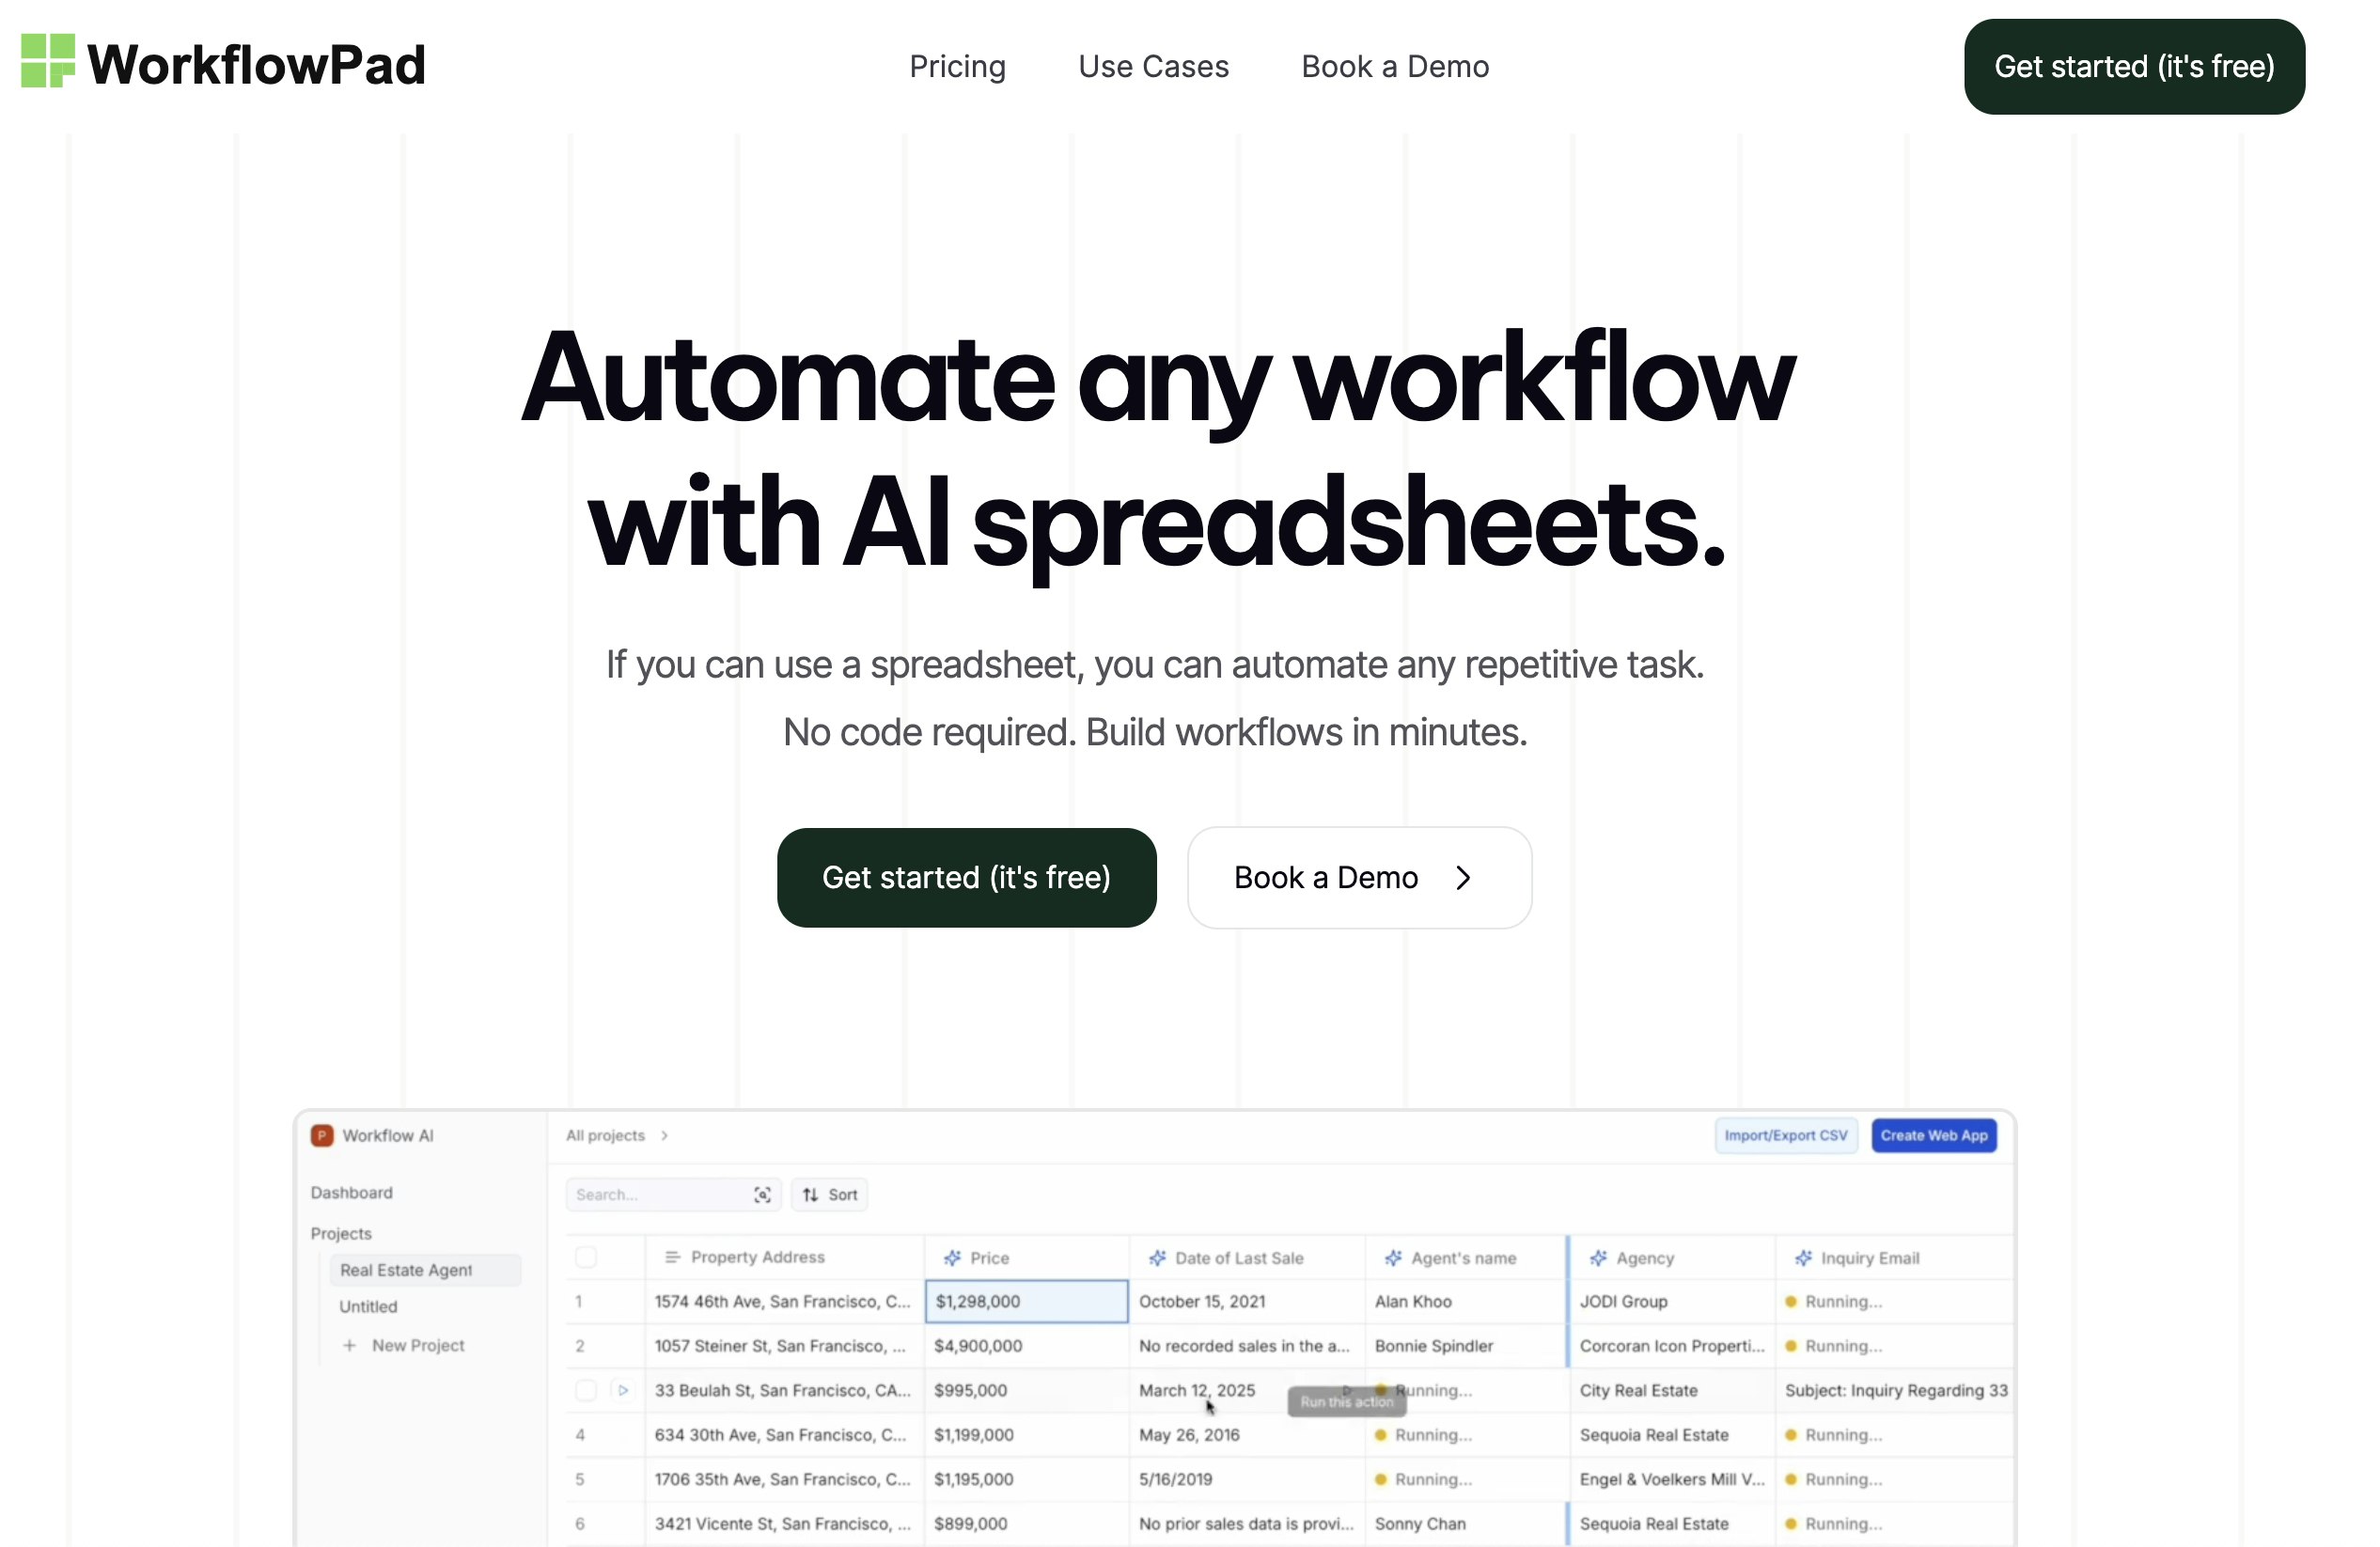Click the WorkflowPad green grid logo icon
Image resolution: width=2380 pixels, height=1547 pixels.
click(x=47, y=61)
